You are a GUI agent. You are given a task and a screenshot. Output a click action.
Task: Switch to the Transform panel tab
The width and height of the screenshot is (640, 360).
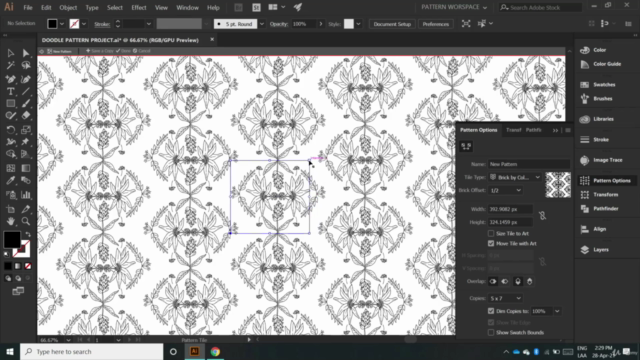click(513, 130)
